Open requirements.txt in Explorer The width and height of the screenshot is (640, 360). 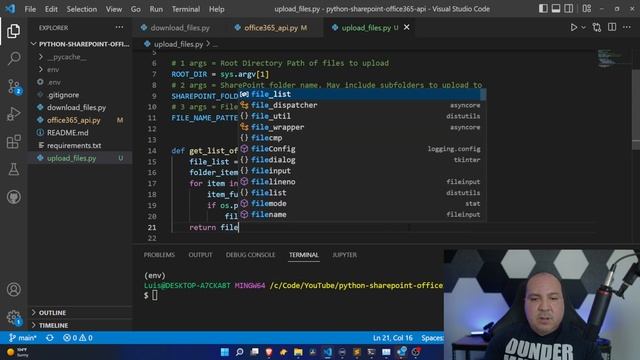[x=80, y=145]
